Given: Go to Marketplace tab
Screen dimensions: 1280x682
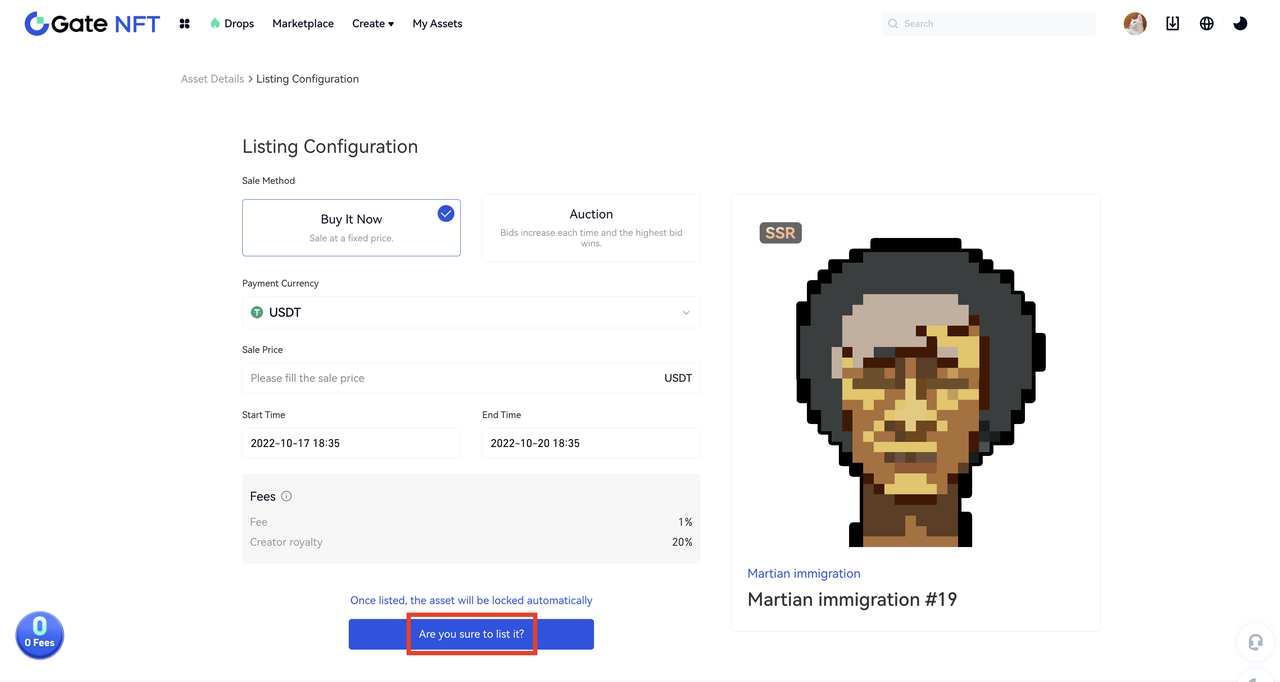Looking at the screenshot, I should [303, 24].
